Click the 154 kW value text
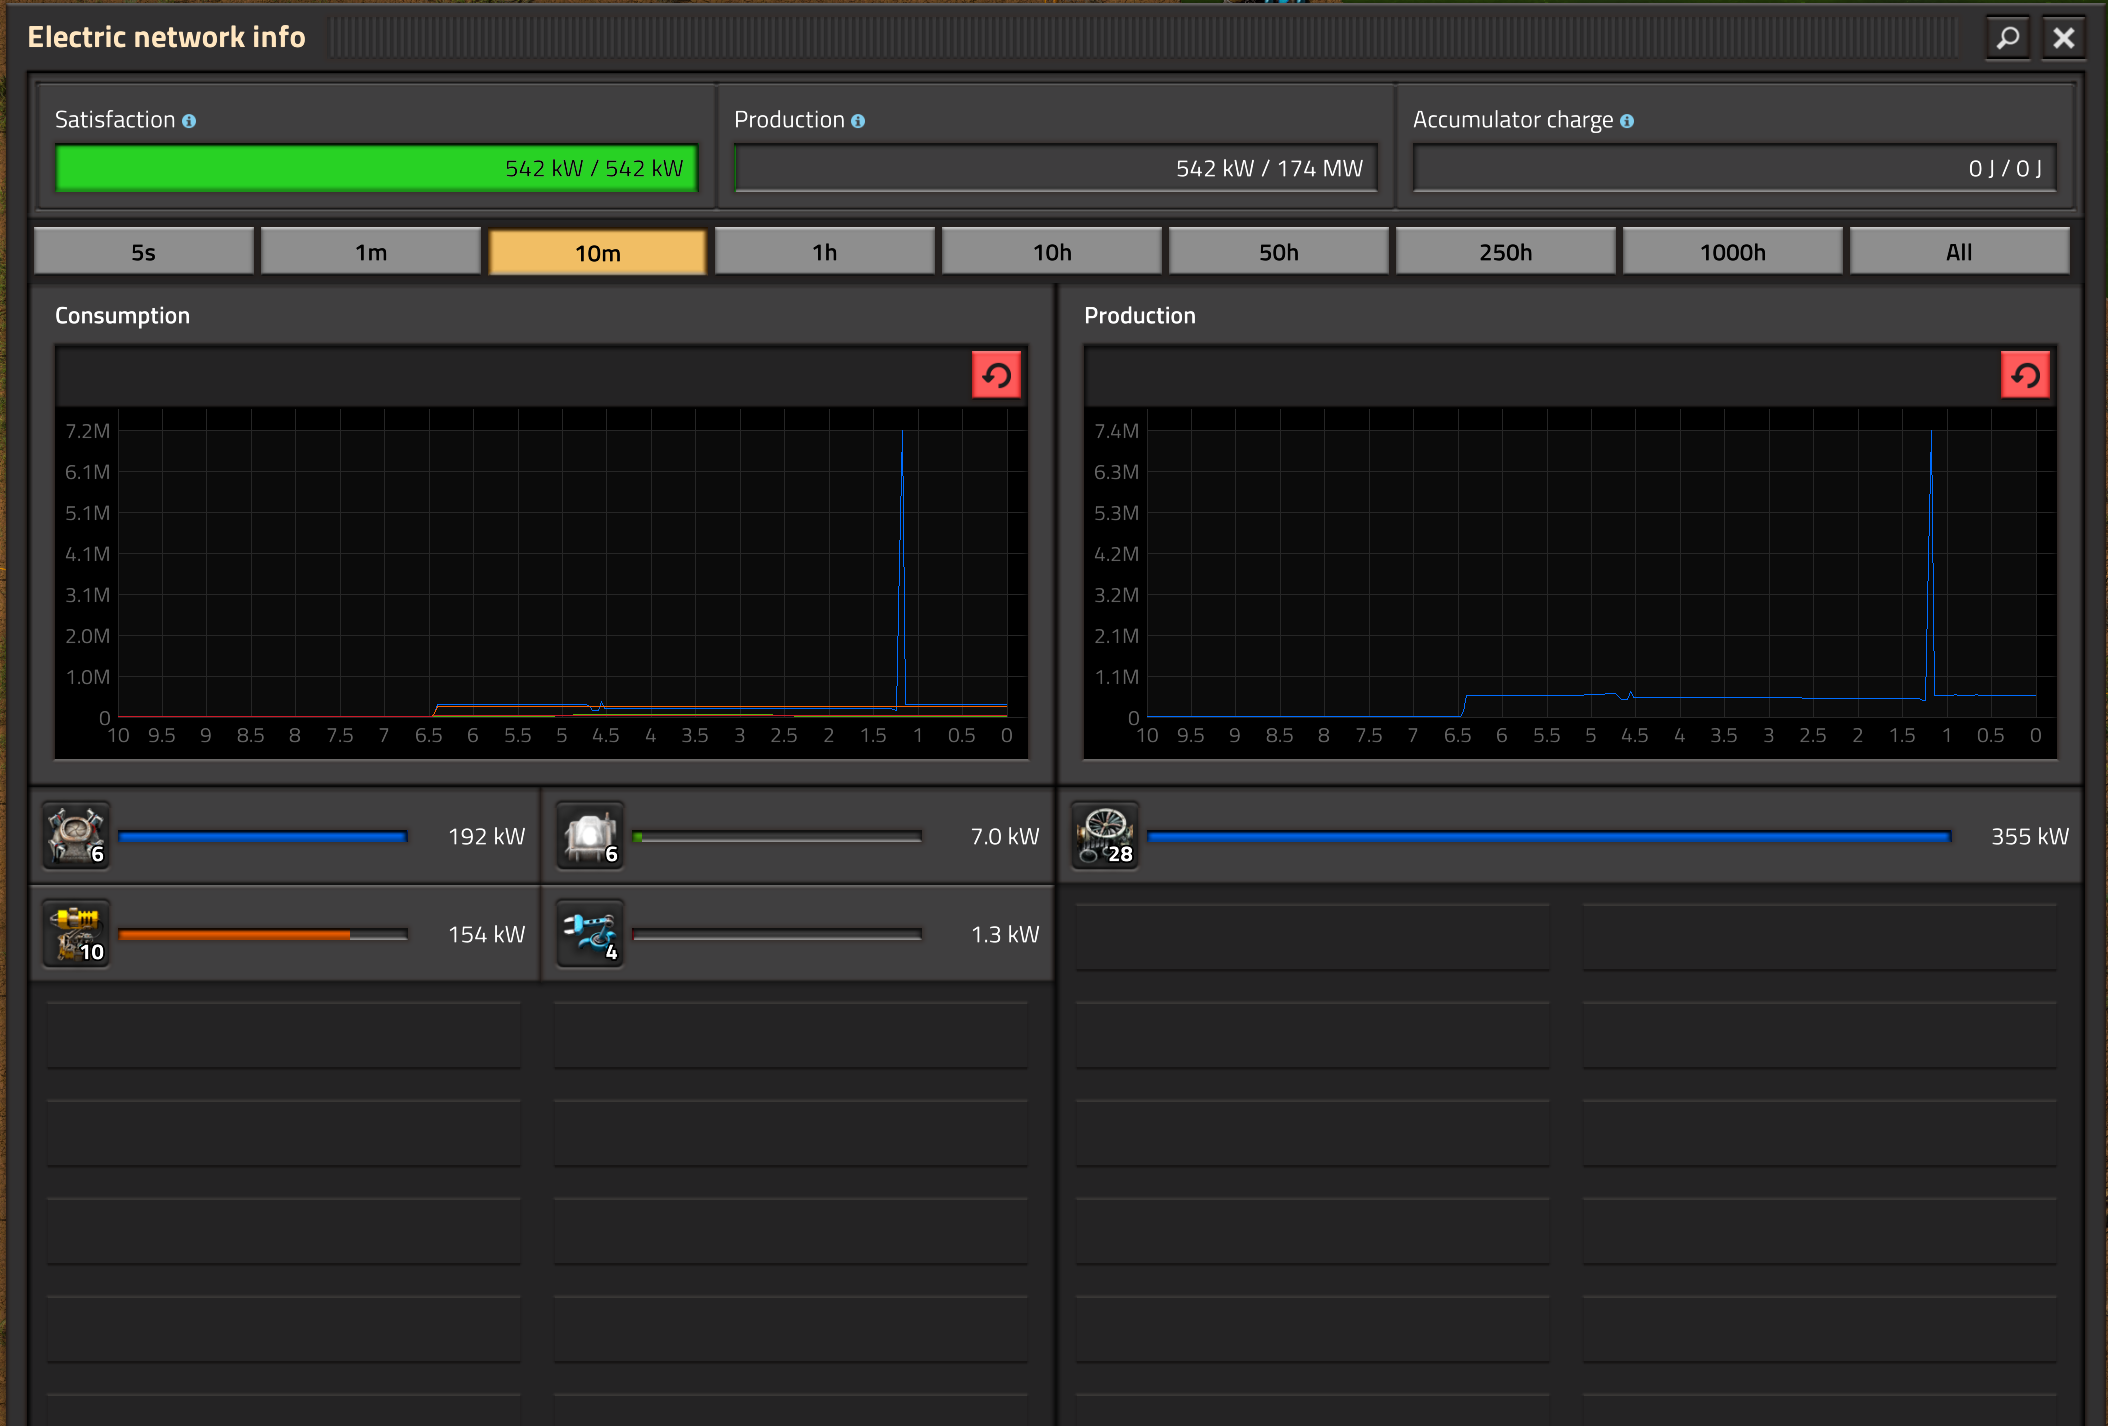 (486, 934)
